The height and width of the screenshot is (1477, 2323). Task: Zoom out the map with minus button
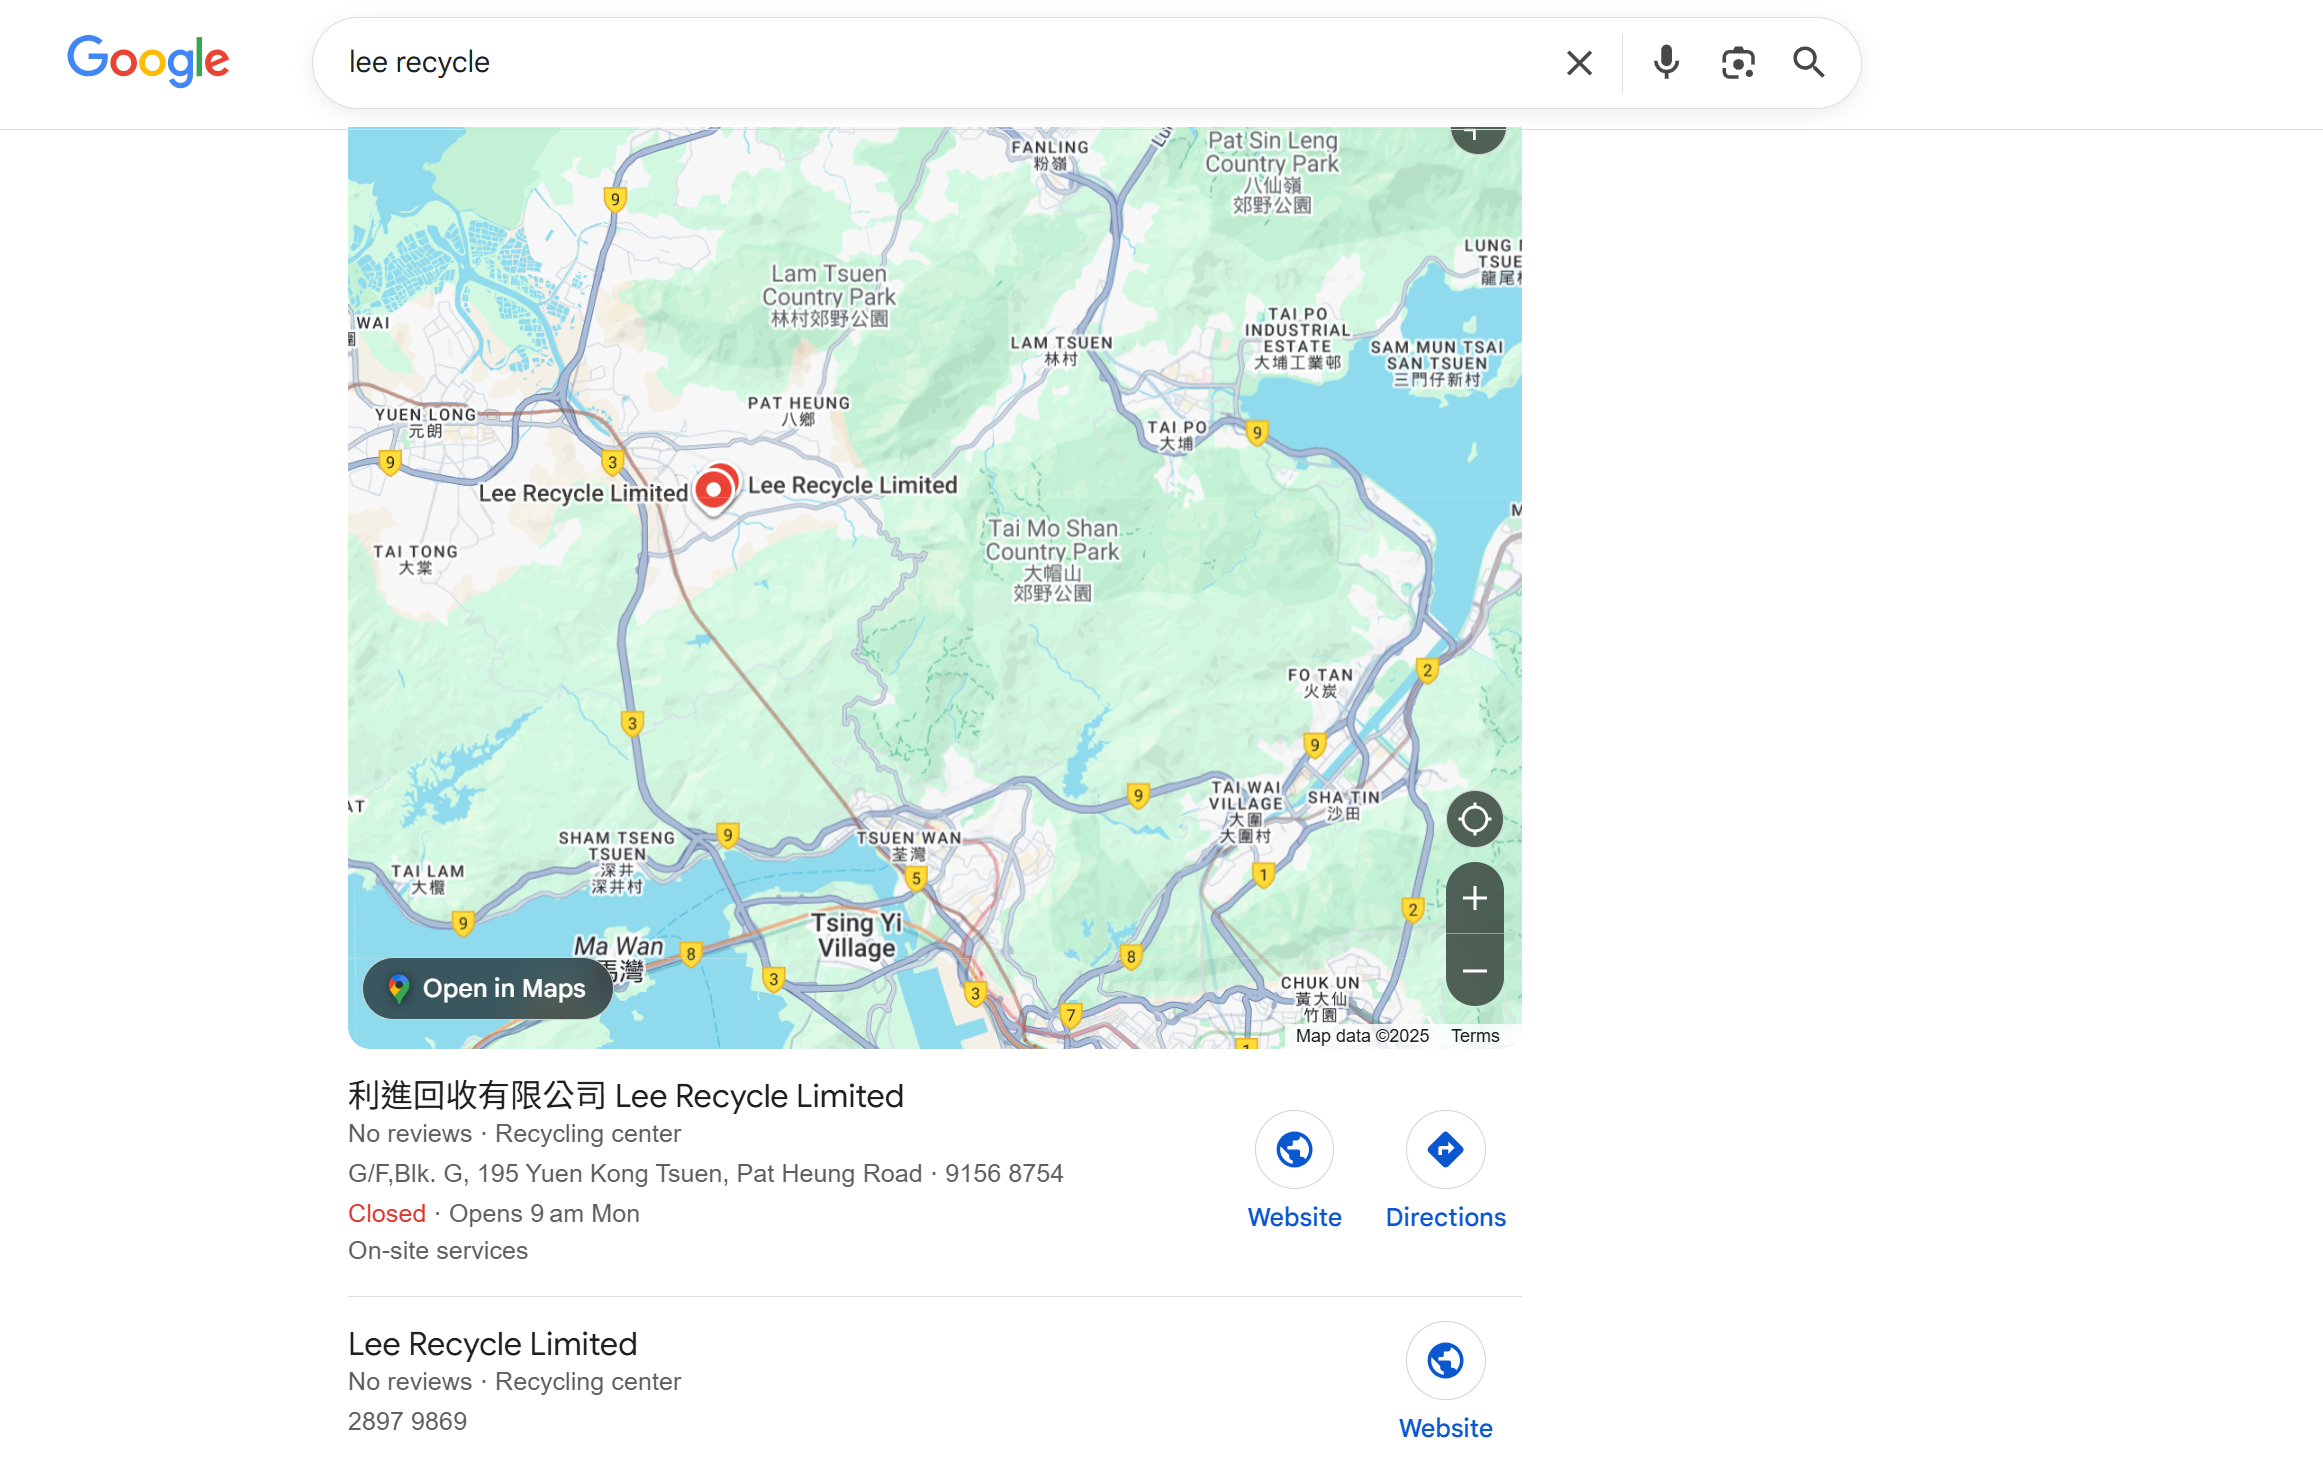pyautogui.click(x=1474, y=970)
